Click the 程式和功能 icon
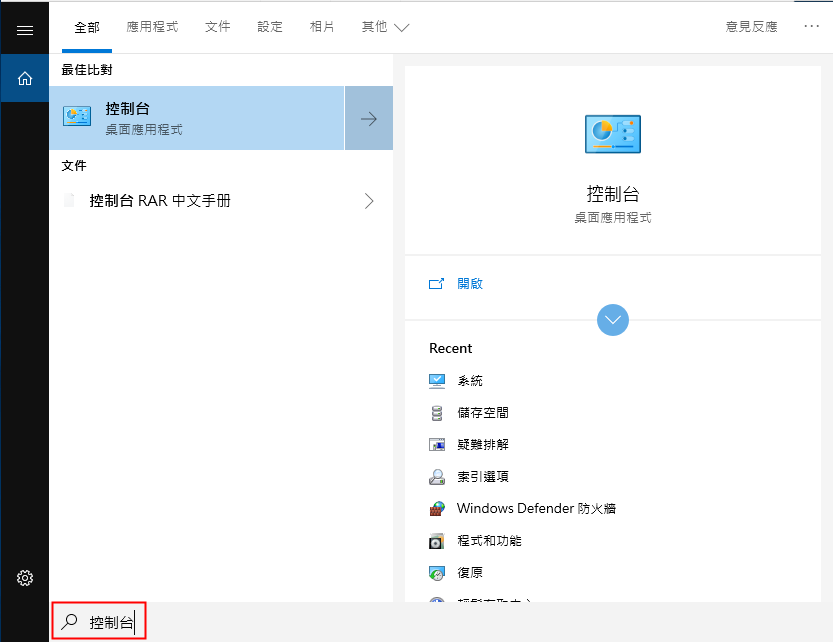833x642 pixels. pos(437,541)
